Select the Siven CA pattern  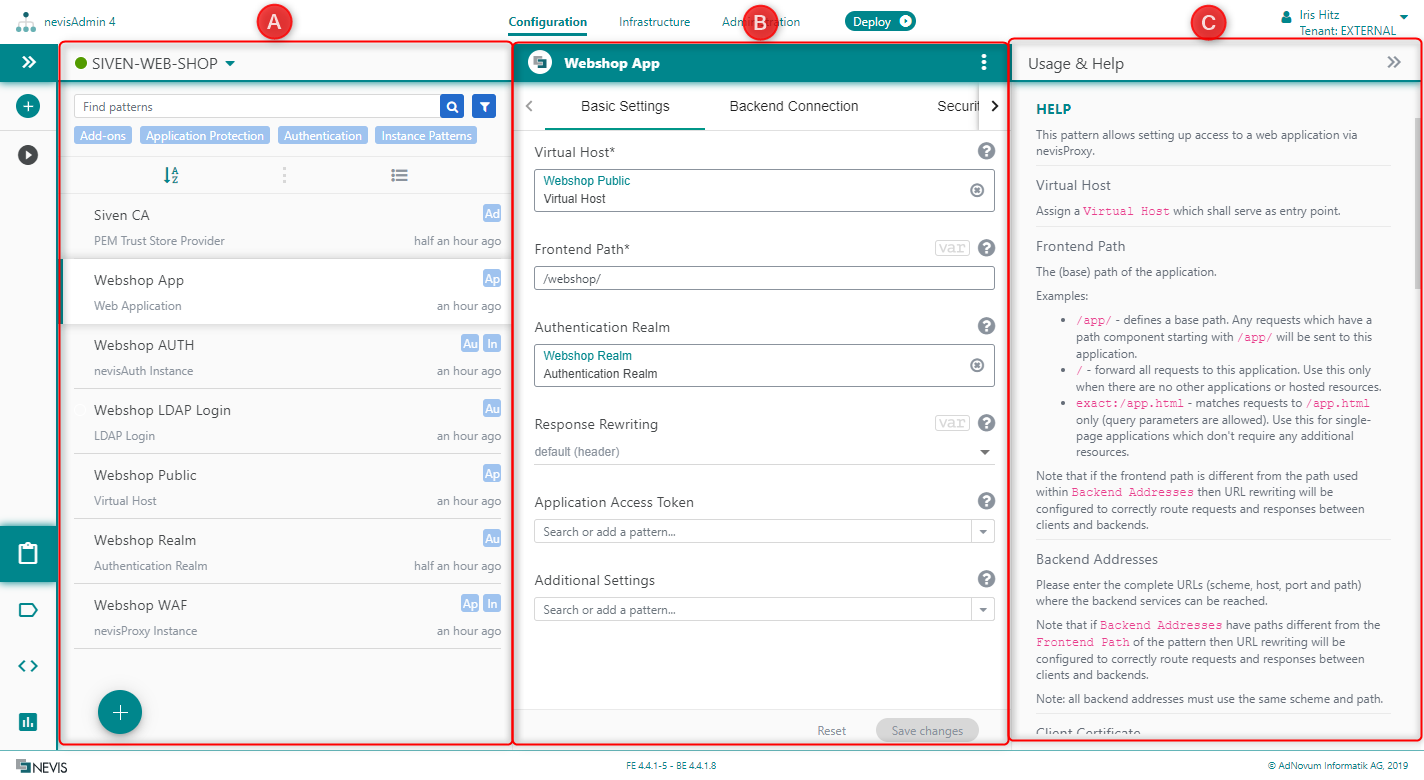click(x=286, y=226)
